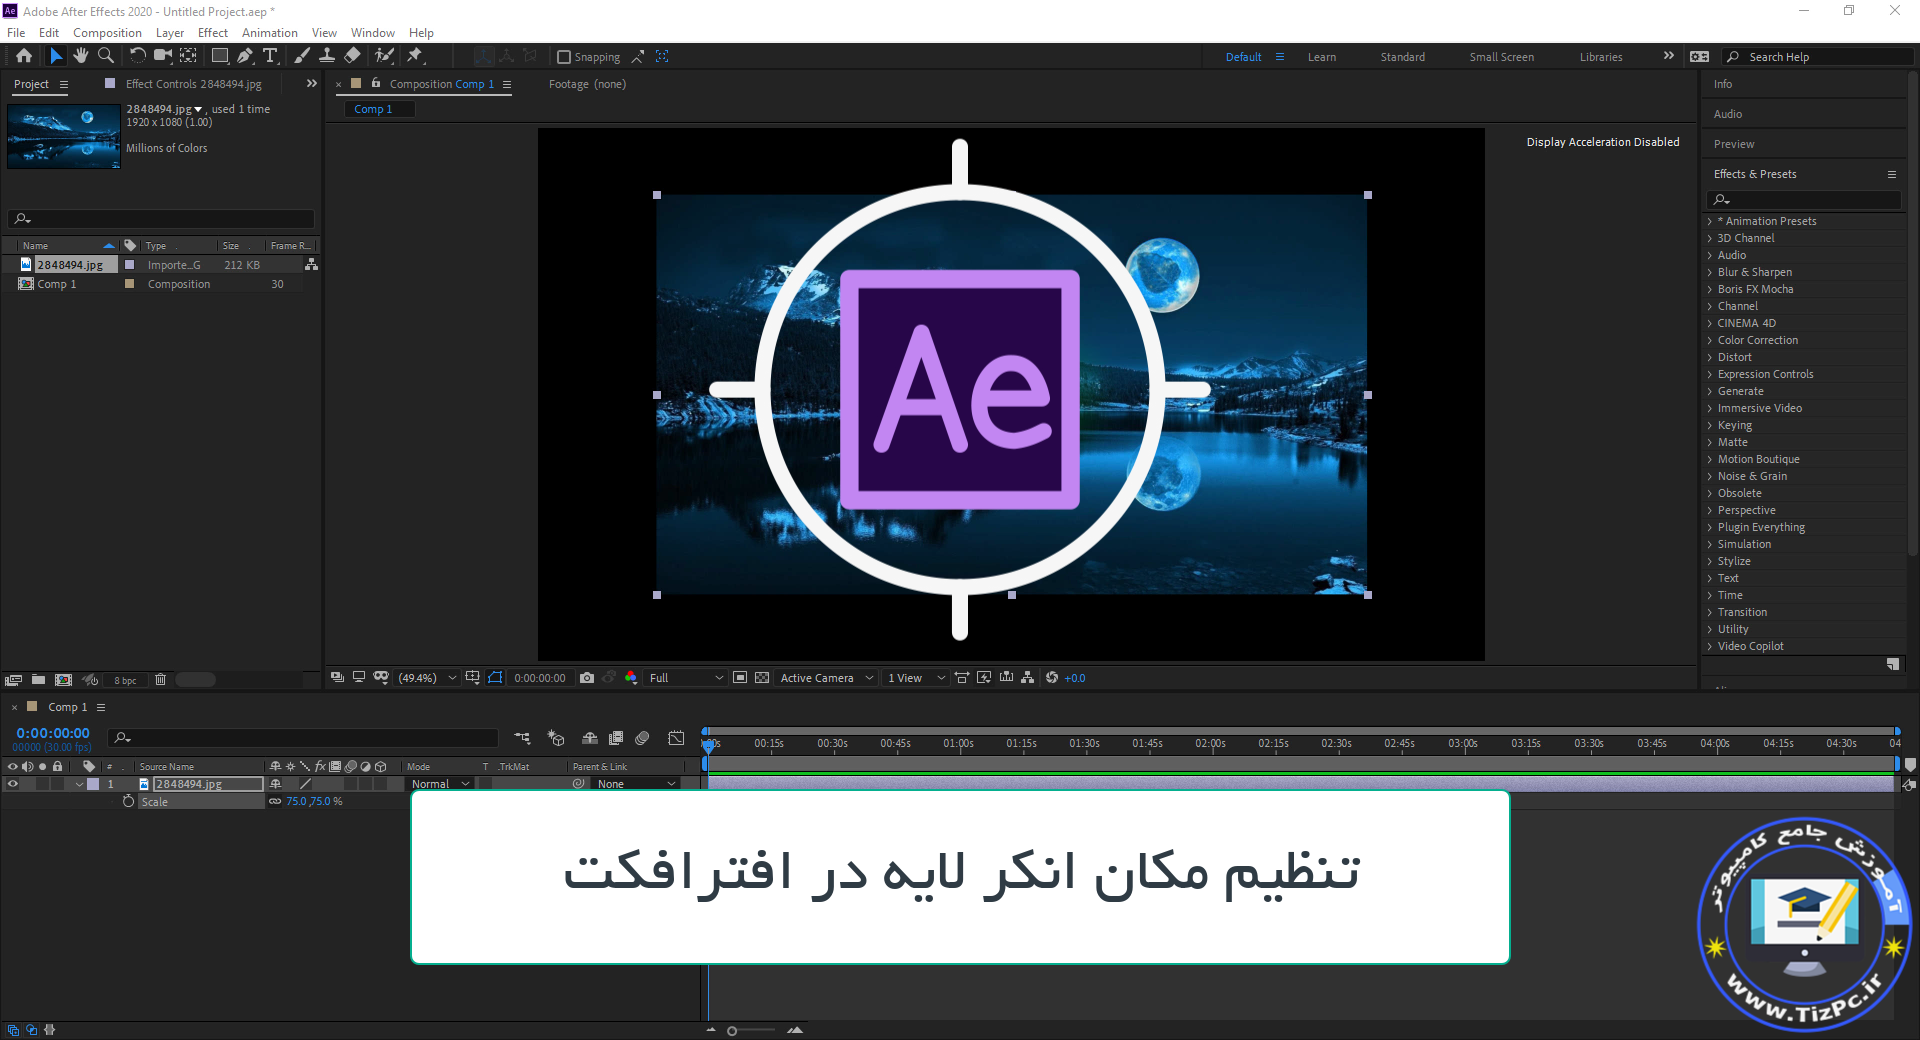Select the Brush tool

click(301, 56)
